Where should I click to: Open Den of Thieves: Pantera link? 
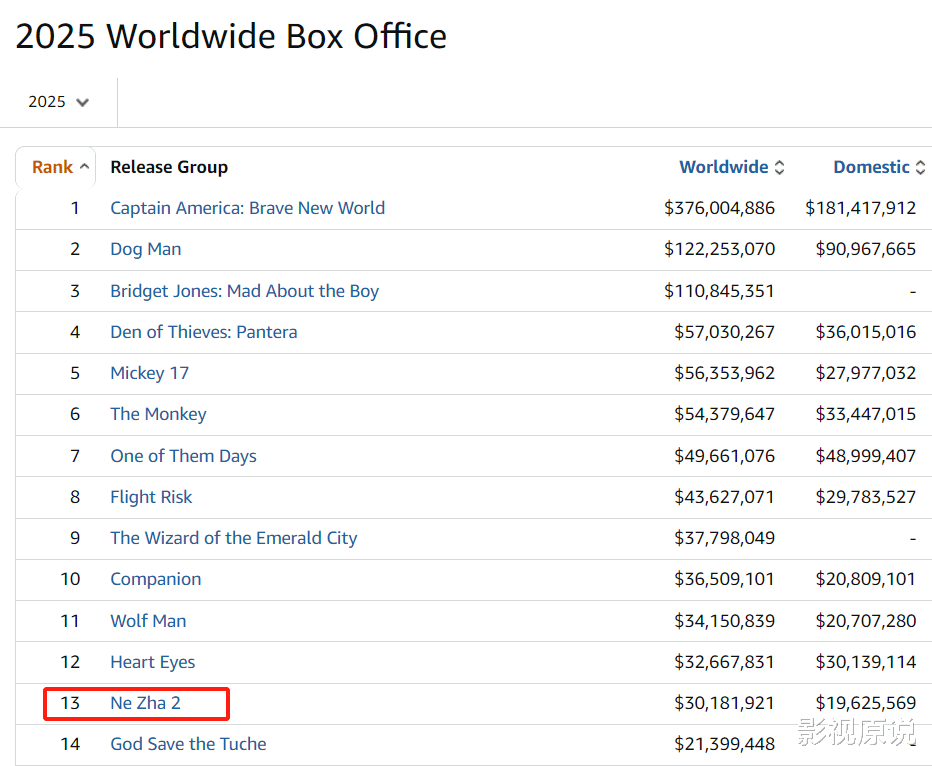coord(203,332)
